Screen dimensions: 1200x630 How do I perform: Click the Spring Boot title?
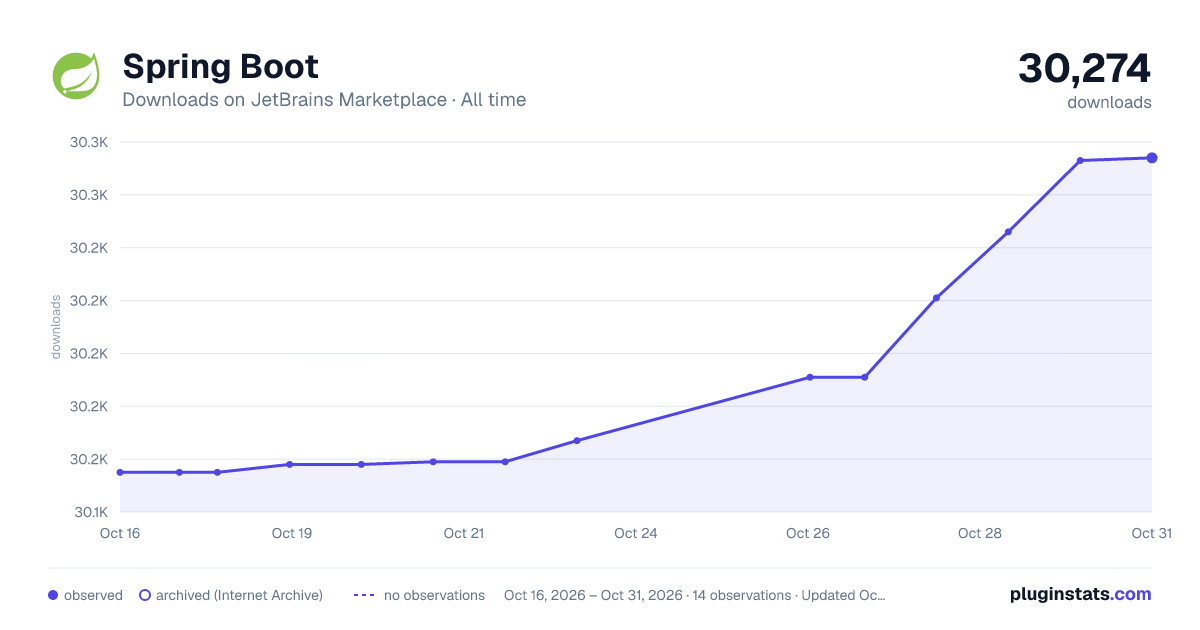click(221, 67)
